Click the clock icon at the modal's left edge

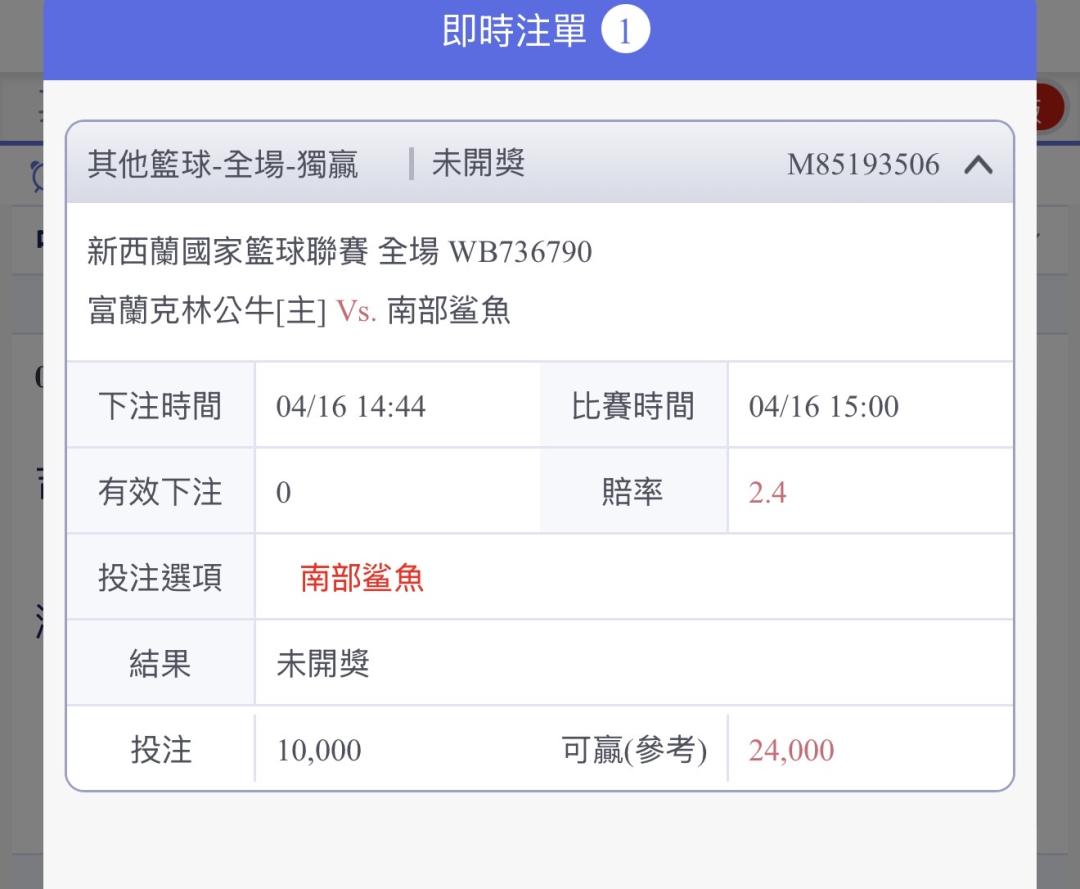[x=38, y=176]
